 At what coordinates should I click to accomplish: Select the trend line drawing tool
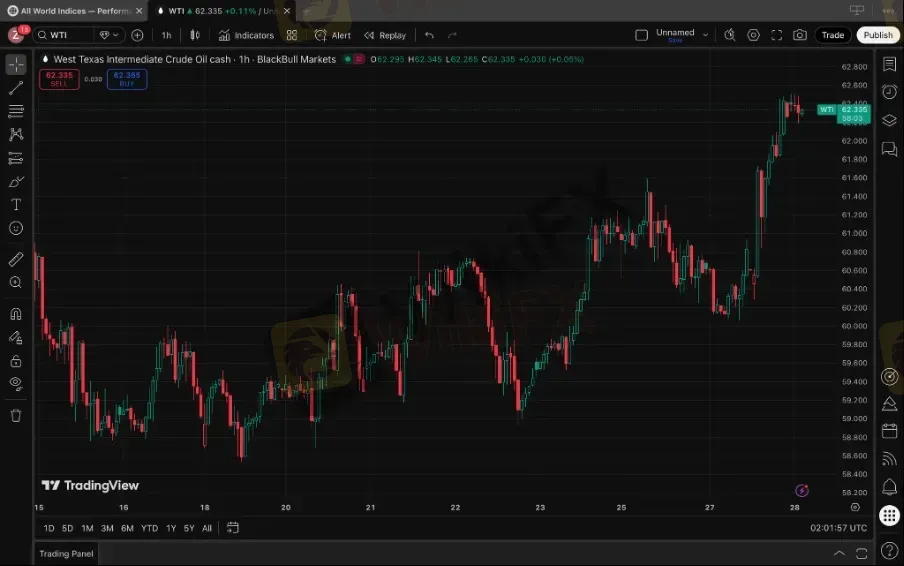pos(16,88)
